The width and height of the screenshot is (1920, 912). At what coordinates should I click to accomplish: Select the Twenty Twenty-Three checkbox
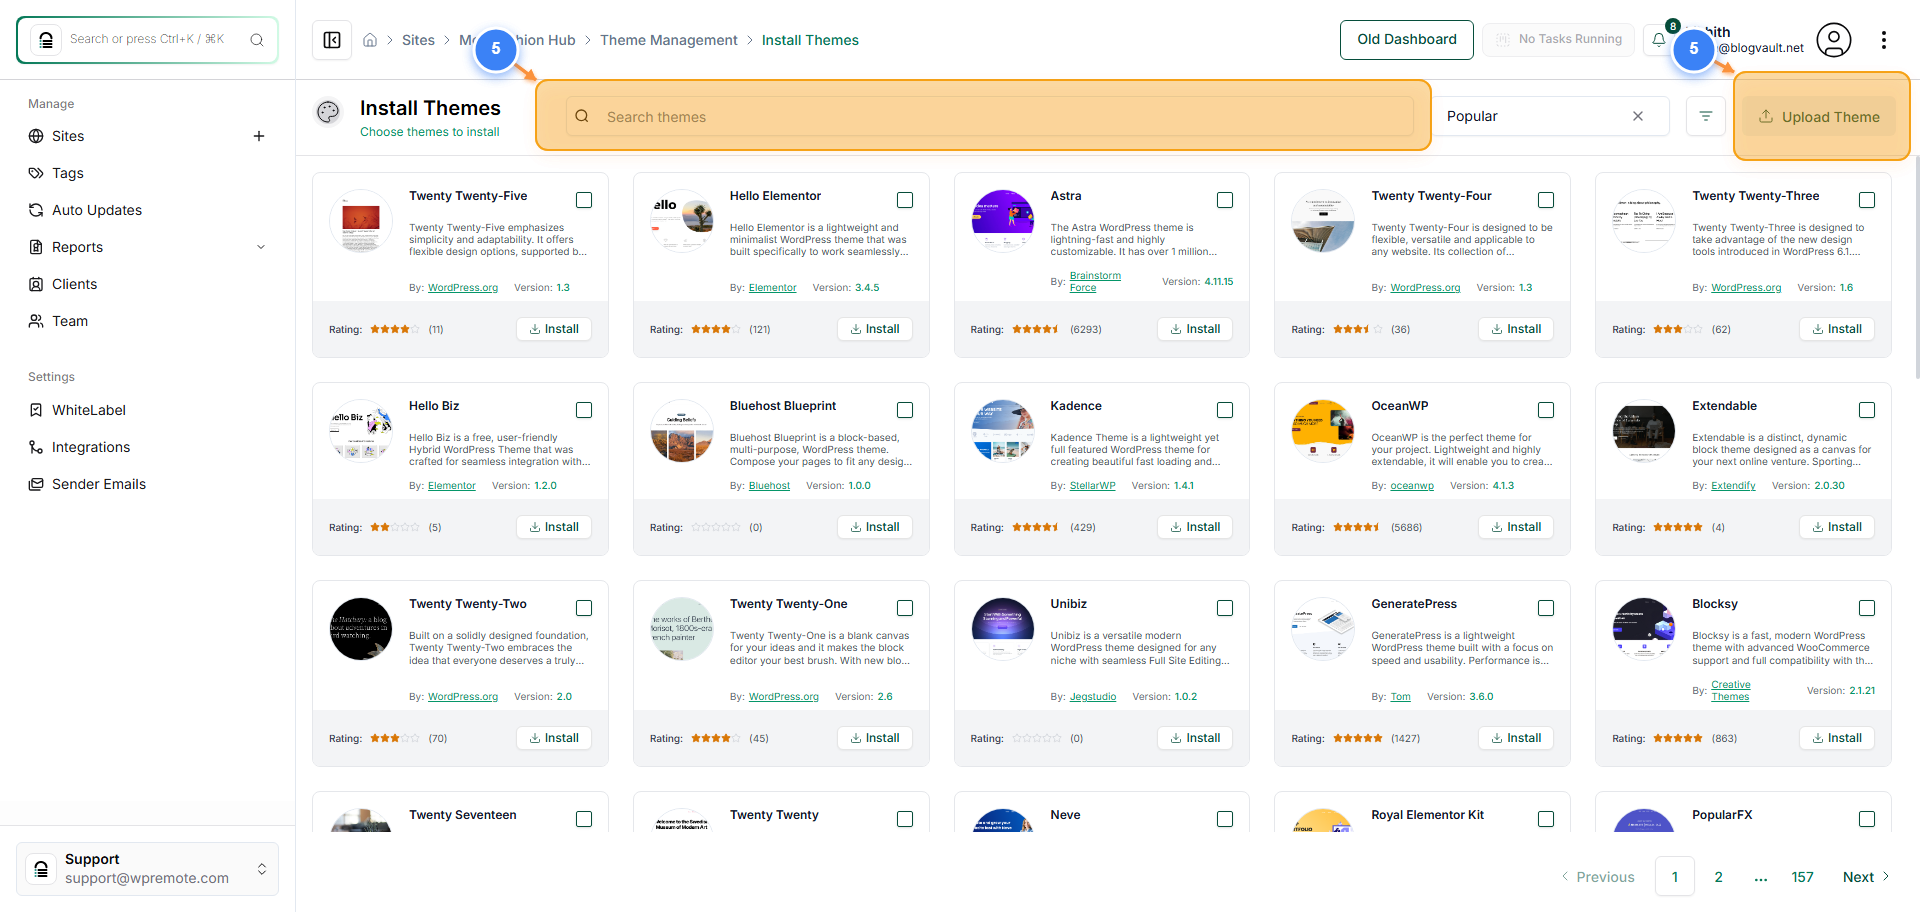coord(1867,200)
